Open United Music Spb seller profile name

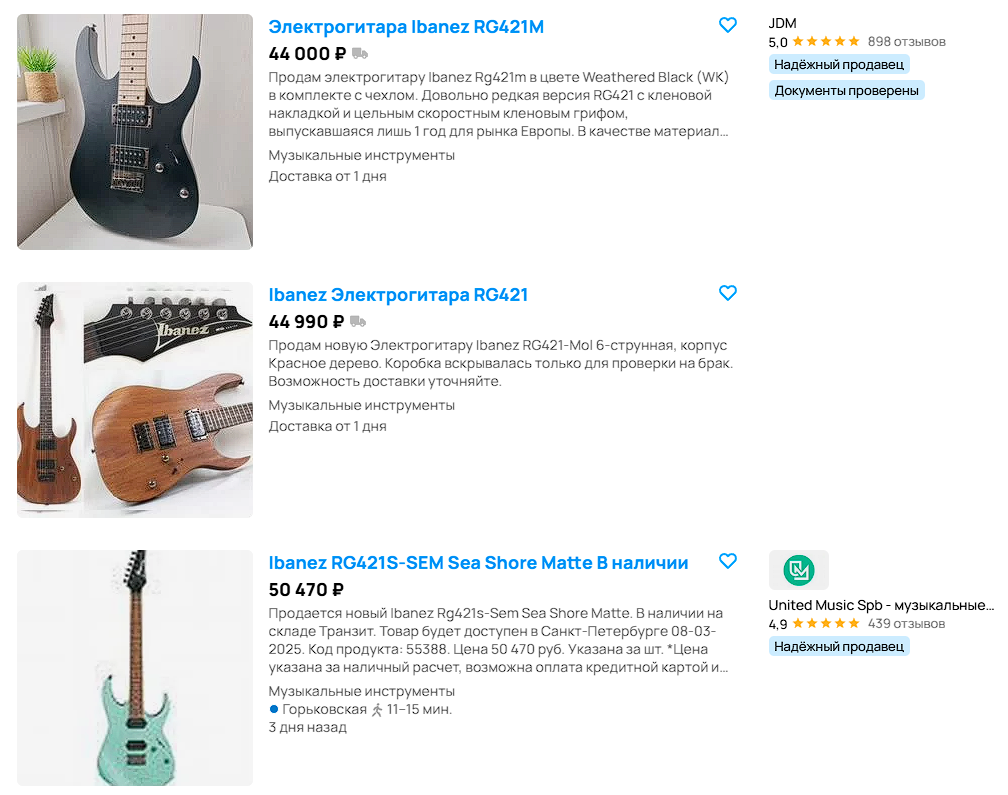pyautogui.click(x=881, y=605)
